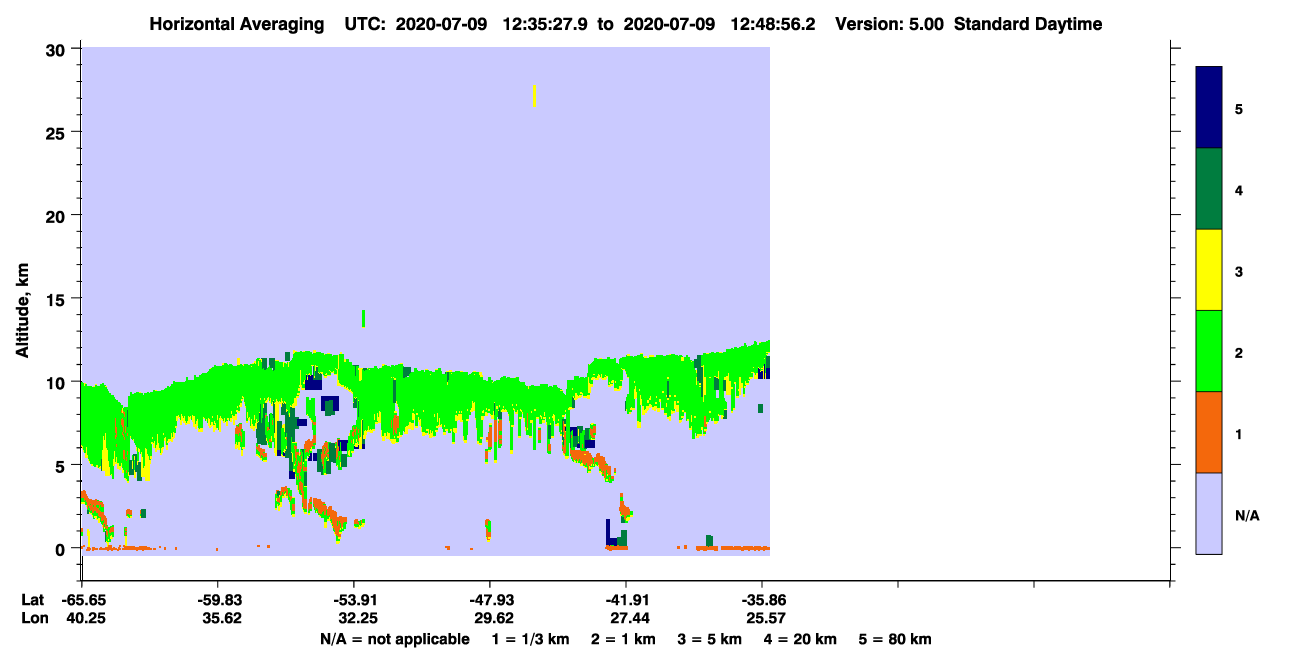Click the 'Lon' row label
1300x667 pixels.
(x=33, y=618)
